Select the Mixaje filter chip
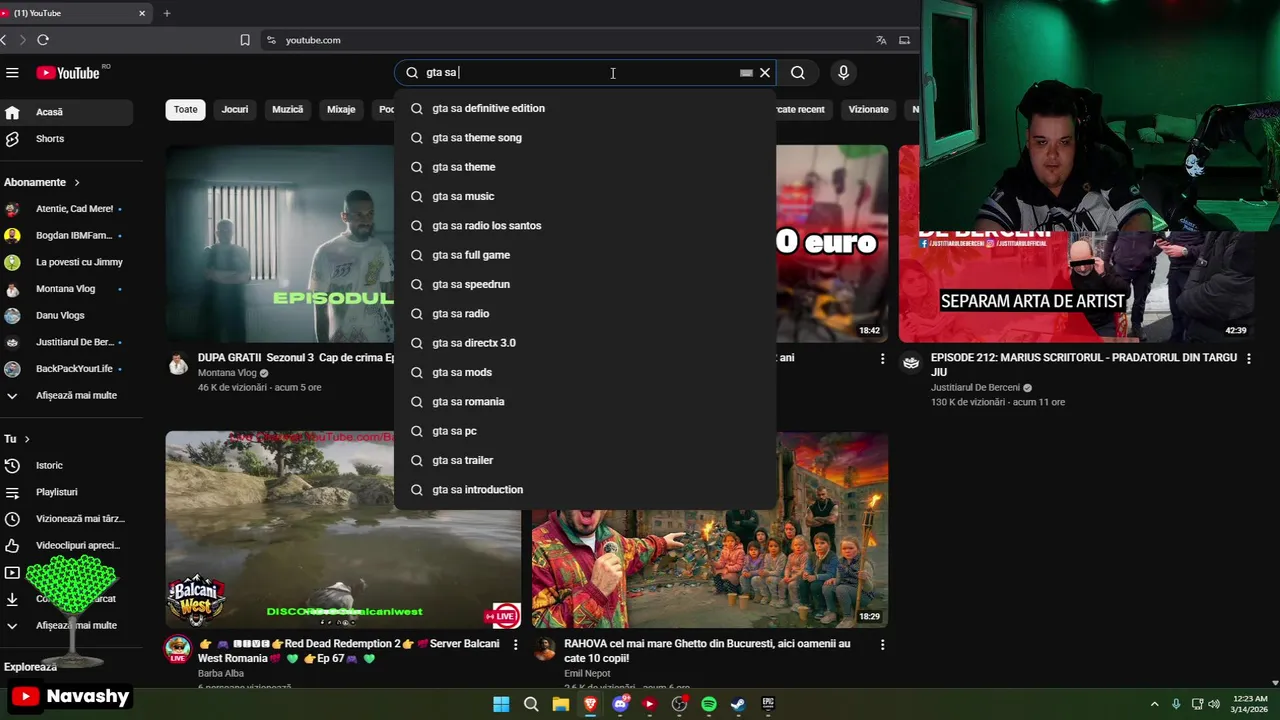The image size is (1280, 720). 341,110
